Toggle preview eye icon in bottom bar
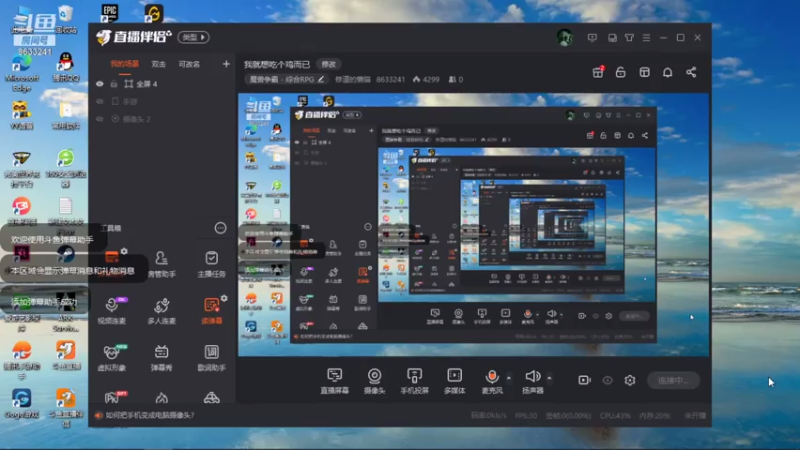The width and height of the screenshot is (800, 450). point(607,380)
